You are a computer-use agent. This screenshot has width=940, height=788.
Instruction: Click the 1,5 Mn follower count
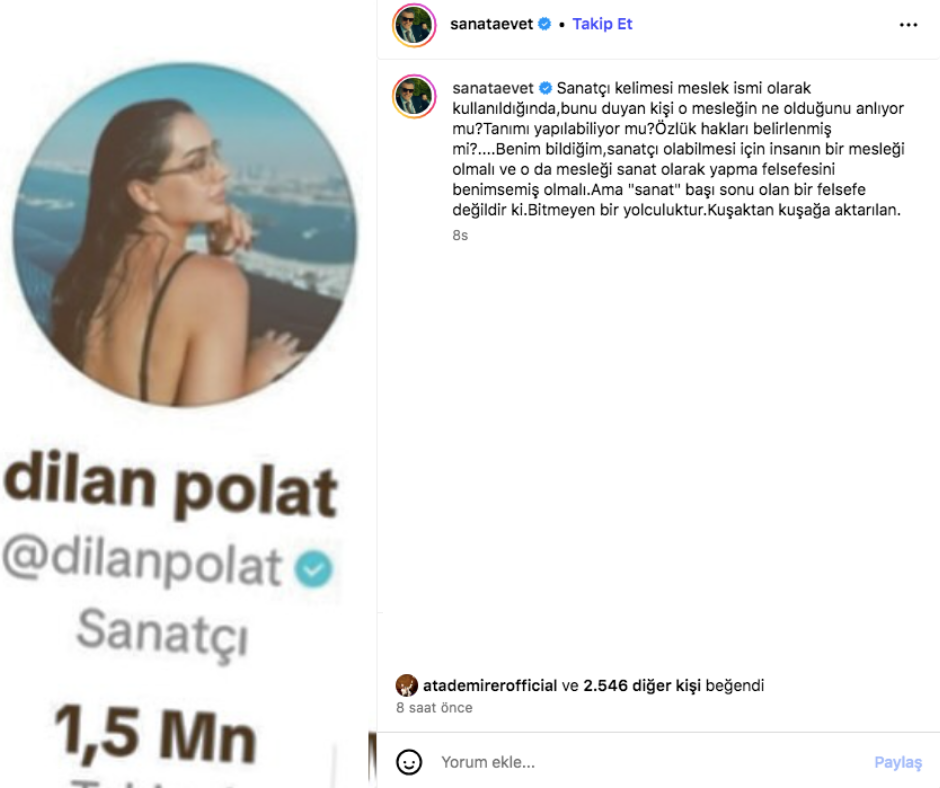pyautogui.click(x=155, y=734)
